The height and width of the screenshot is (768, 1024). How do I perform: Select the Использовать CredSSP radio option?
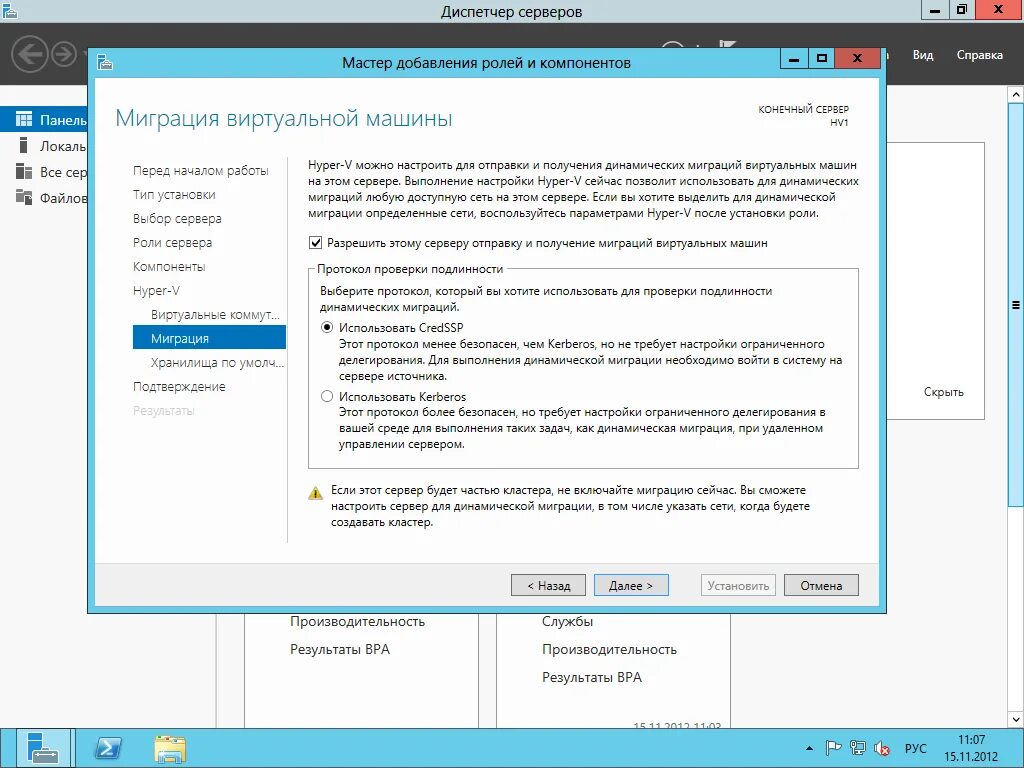(327, 327)
